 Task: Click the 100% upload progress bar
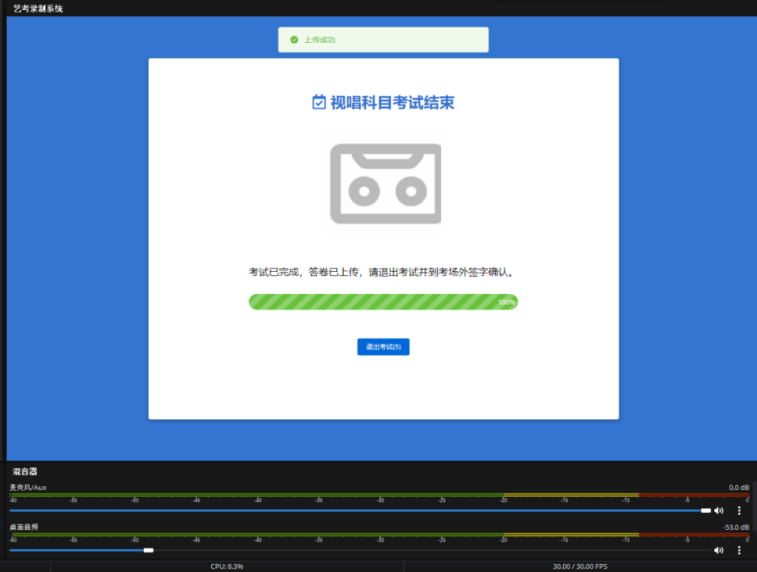[x=383, y=302]
